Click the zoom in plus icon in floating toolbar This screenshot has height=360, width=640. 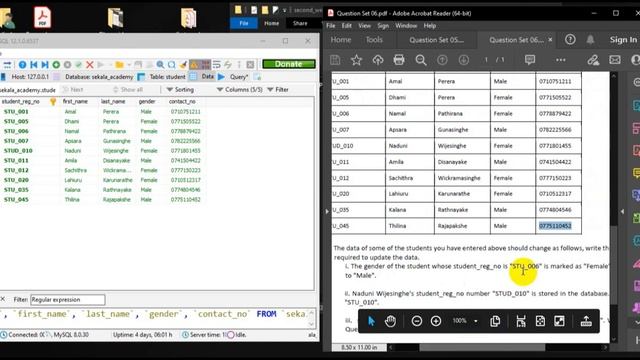(436, 321)
